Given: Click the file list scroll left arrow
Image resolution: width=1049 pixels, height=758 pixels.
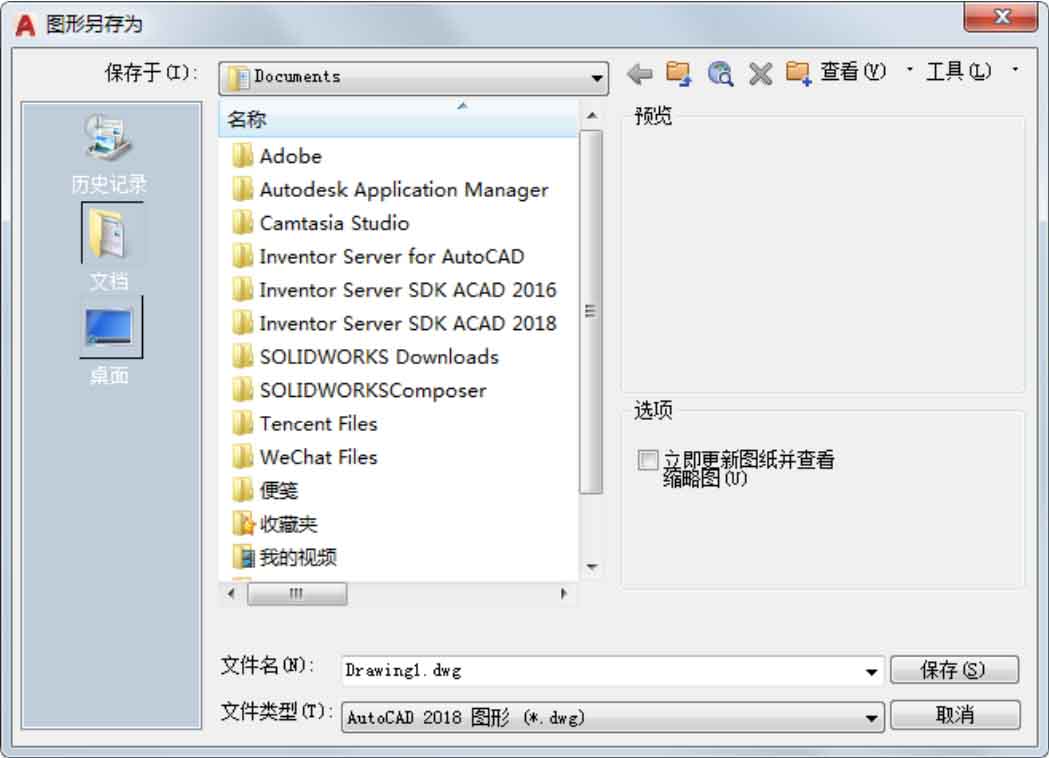Looking at the screenshot, I should pyautogui.click(x=231, y=593).
